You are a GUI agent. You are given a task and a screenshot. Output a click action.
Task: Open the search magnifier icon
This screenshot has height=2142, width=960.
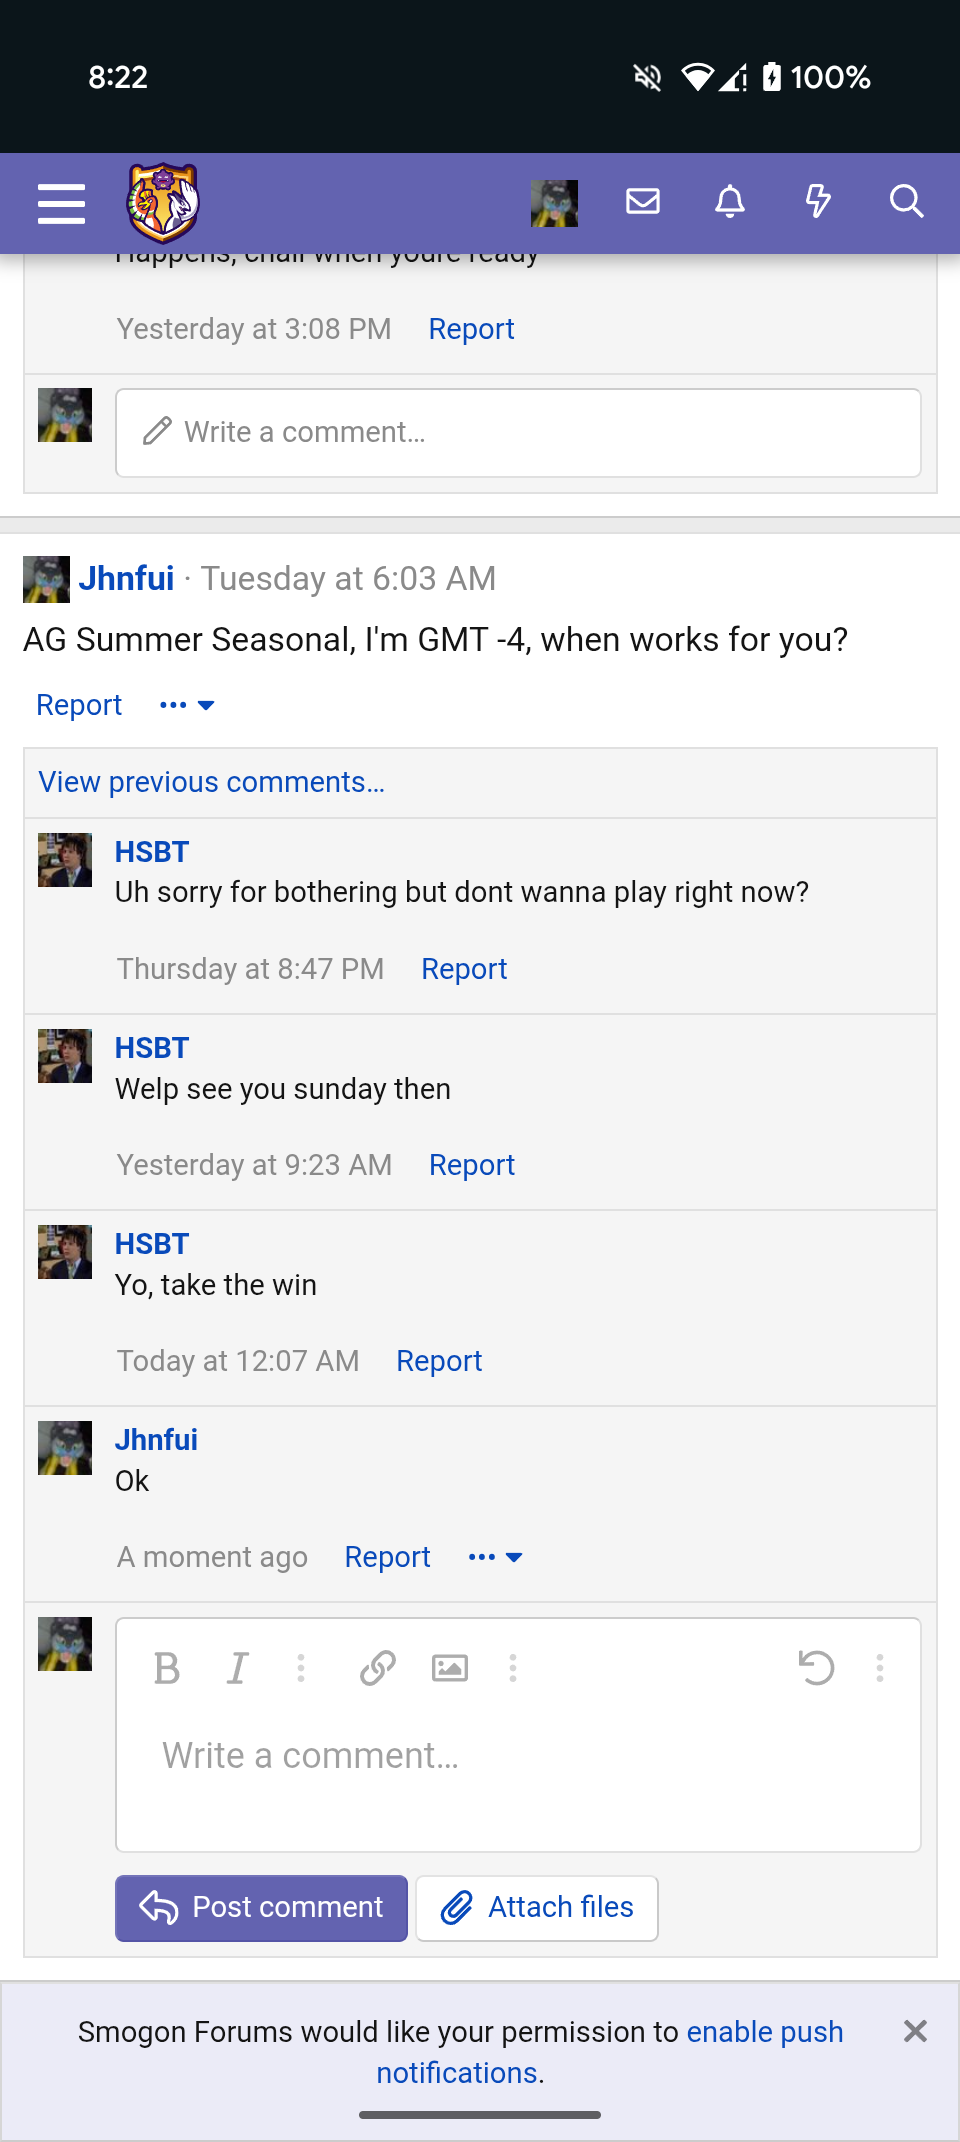click(906, 202)
